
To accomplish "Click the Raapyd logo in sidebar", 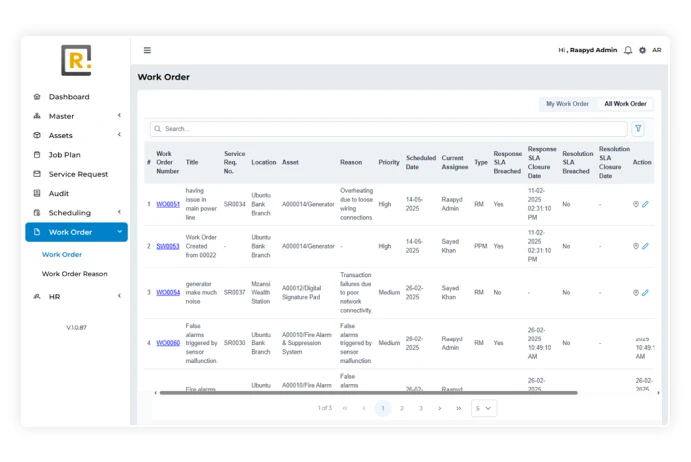I will point(75,60).
